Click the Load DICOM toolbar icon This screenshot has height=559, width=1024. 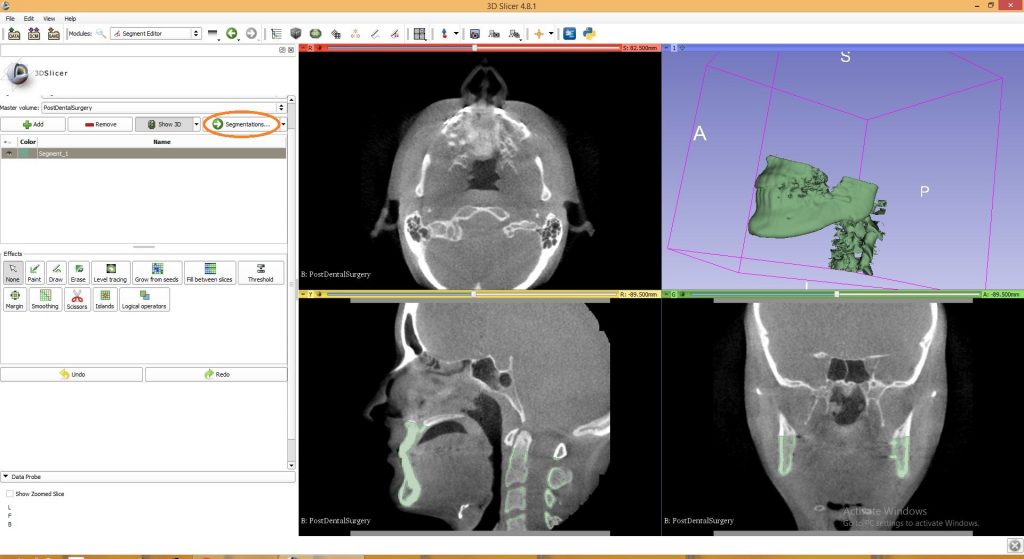pyautogui.click(x=33, y=33)
